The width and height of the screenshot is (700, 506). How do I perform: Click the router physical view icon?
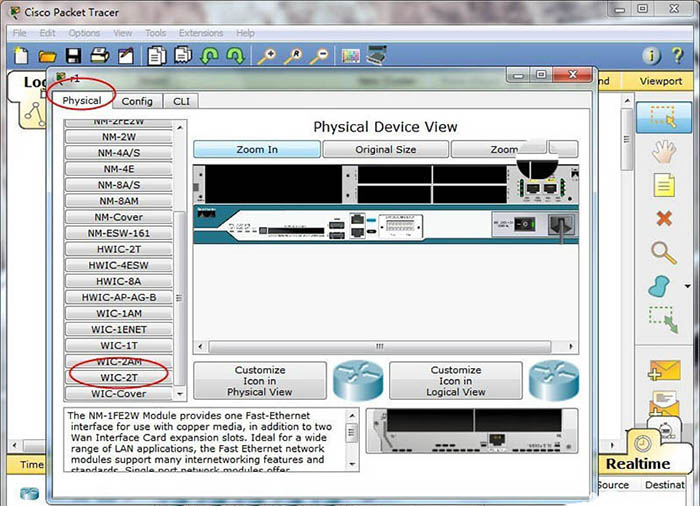pos(358,381)
